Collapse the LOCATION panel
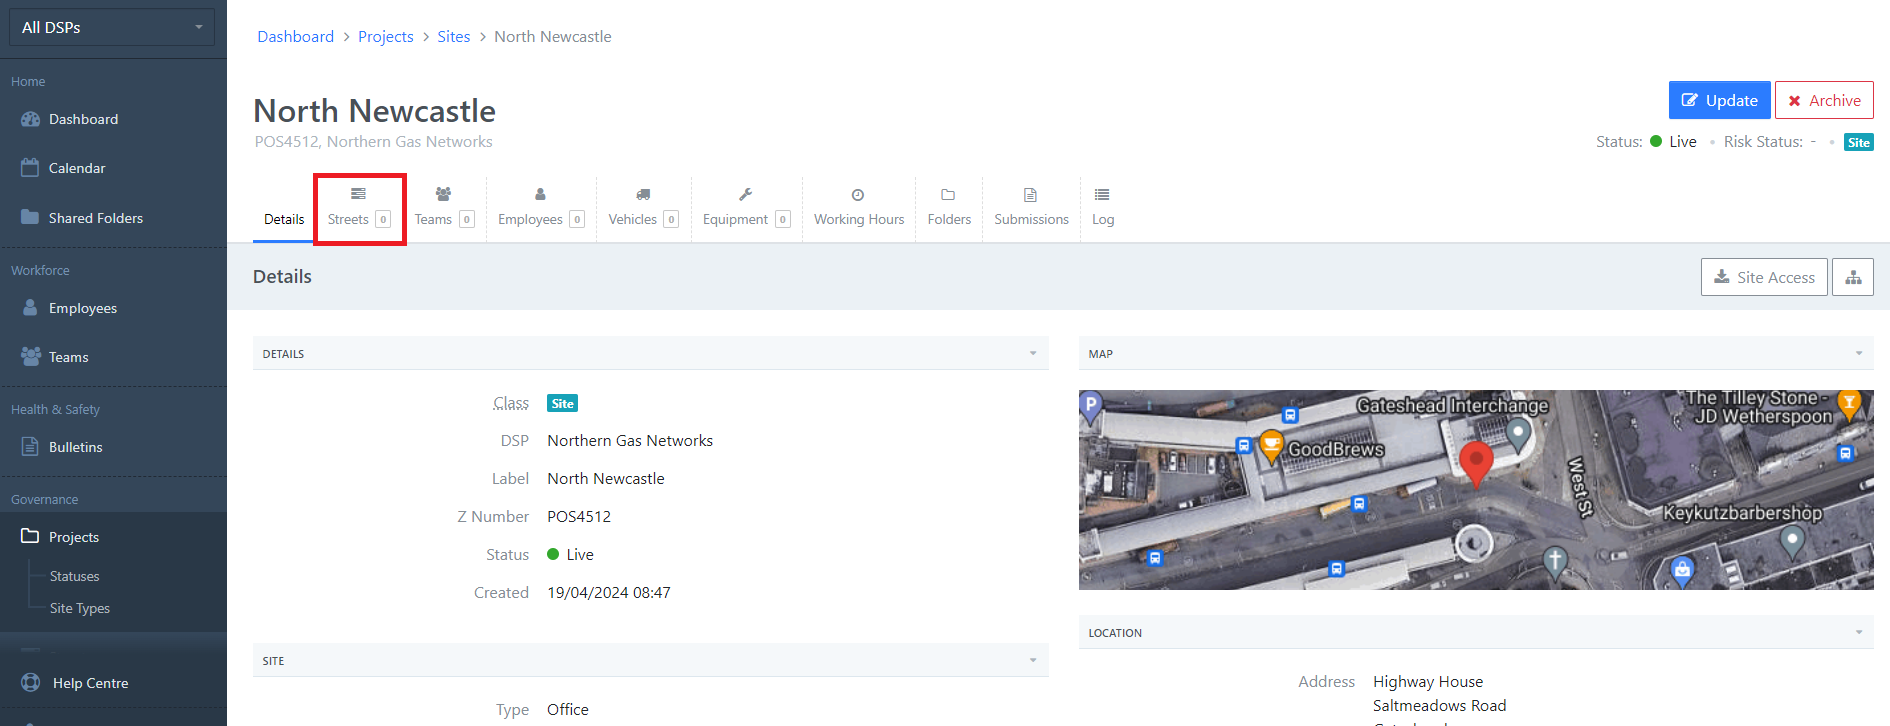1890x726 pixels. click(1859, 632)
